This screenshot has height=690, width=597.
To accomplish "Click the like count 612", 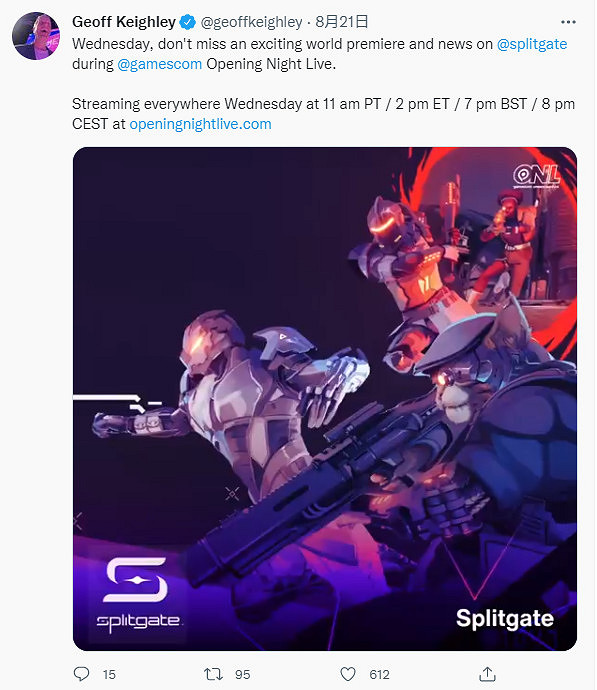I will [379, 674].
